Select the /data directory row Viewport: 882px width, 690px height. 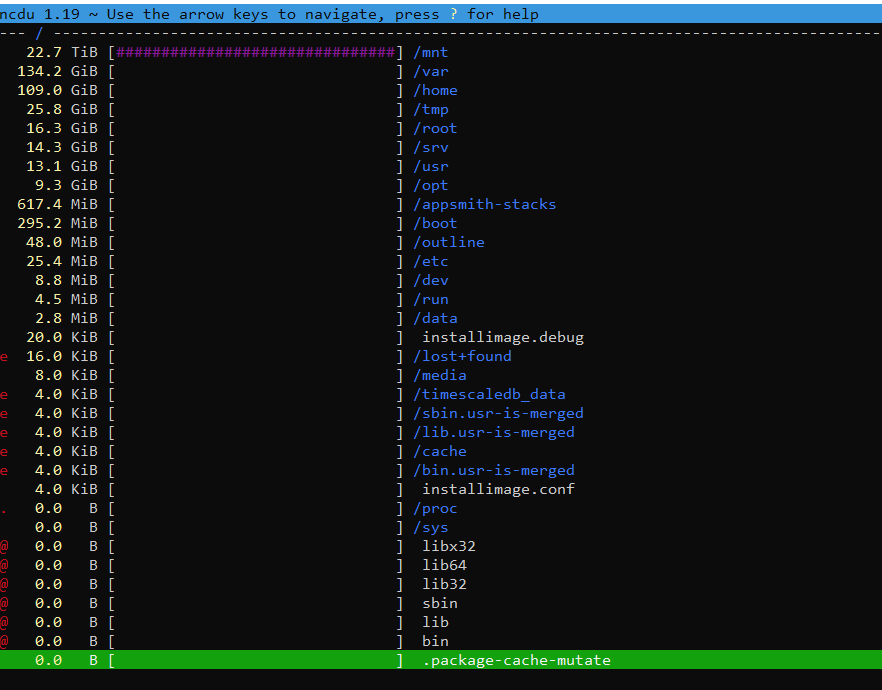coord(441,318)
